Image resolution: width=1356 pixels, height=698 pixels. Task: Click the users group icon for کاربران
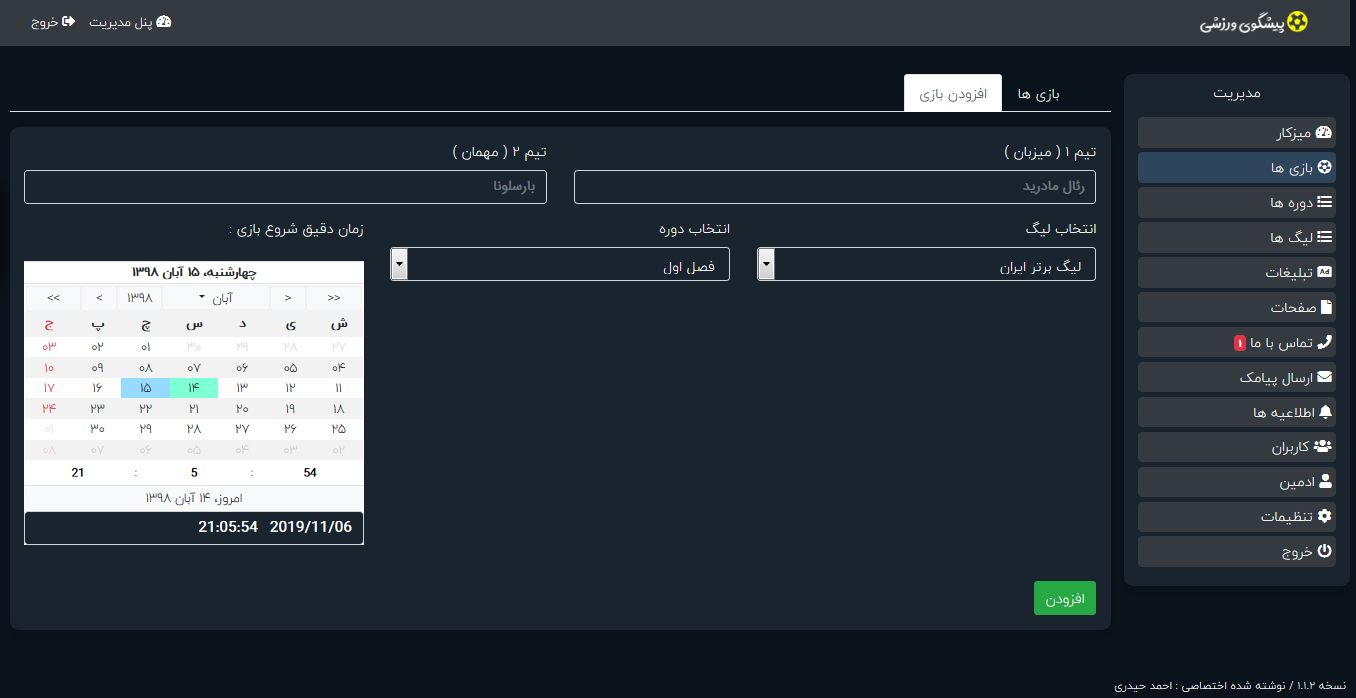1323,447
